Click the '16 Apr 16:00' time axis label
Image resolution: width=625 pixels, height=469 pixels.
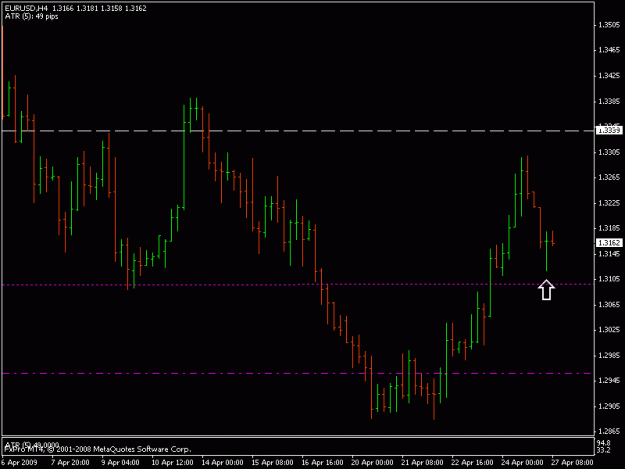pyautogui.click(x=322, y=463)
